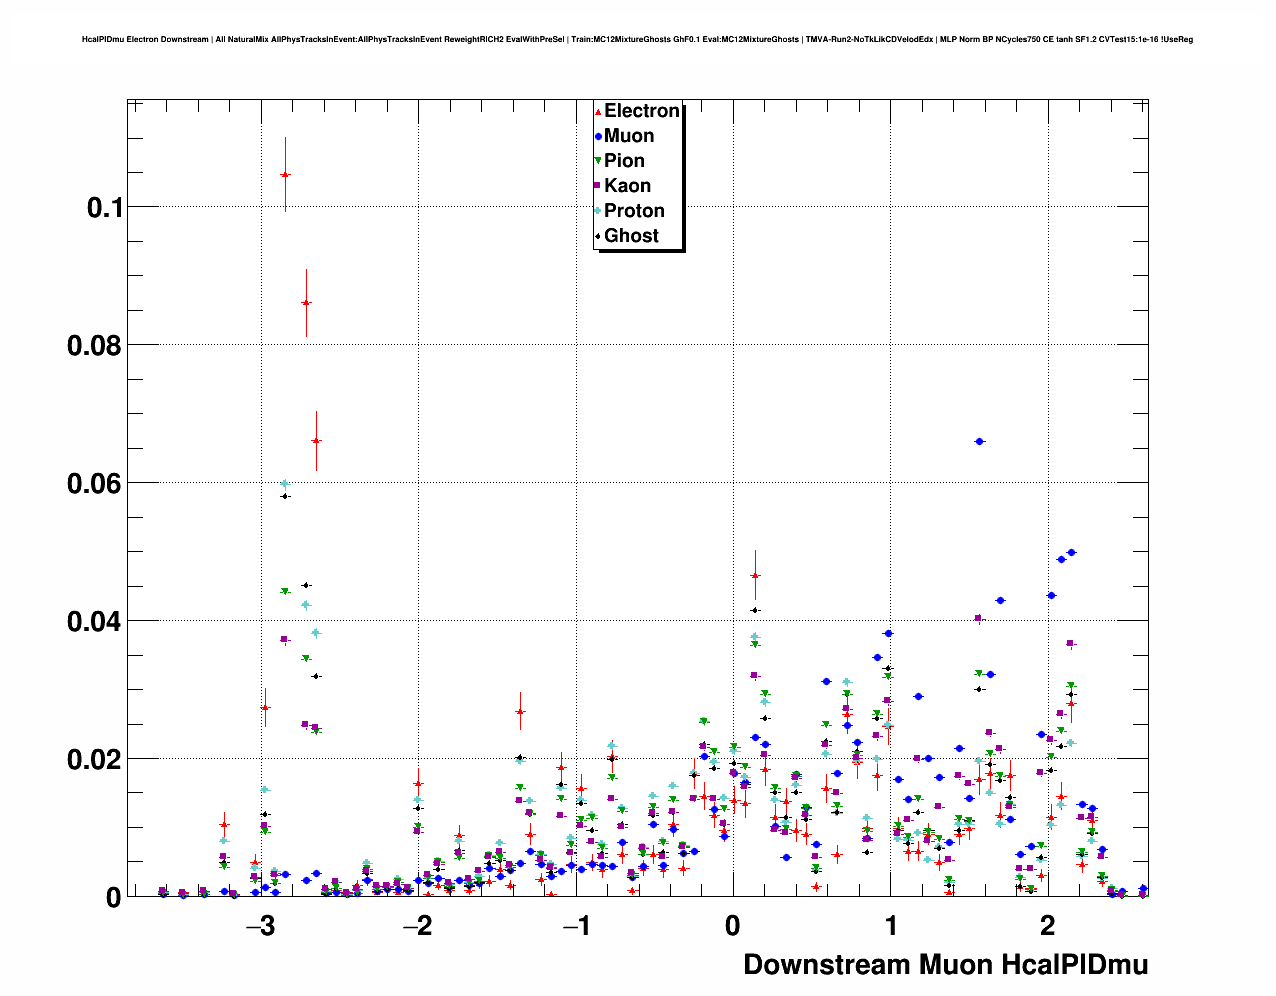The height and width of the screenshot is (996, 1276).
Task: Click the cyan Proton legend marker
Action: coord(598,211)
